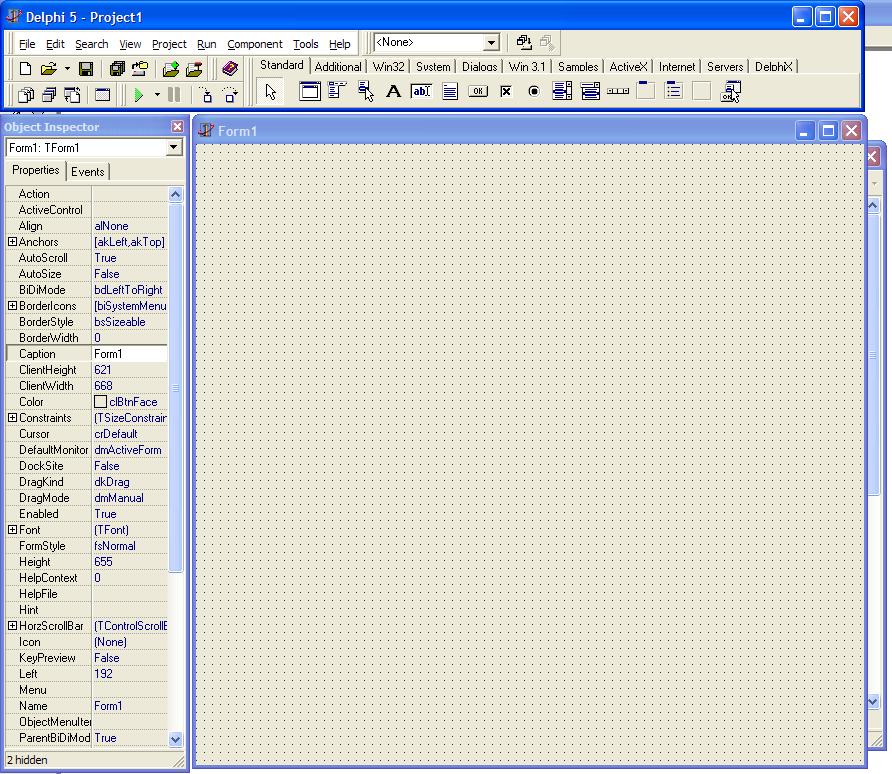Select the Edit box component
892x774 pixels.
pos(421,91)
